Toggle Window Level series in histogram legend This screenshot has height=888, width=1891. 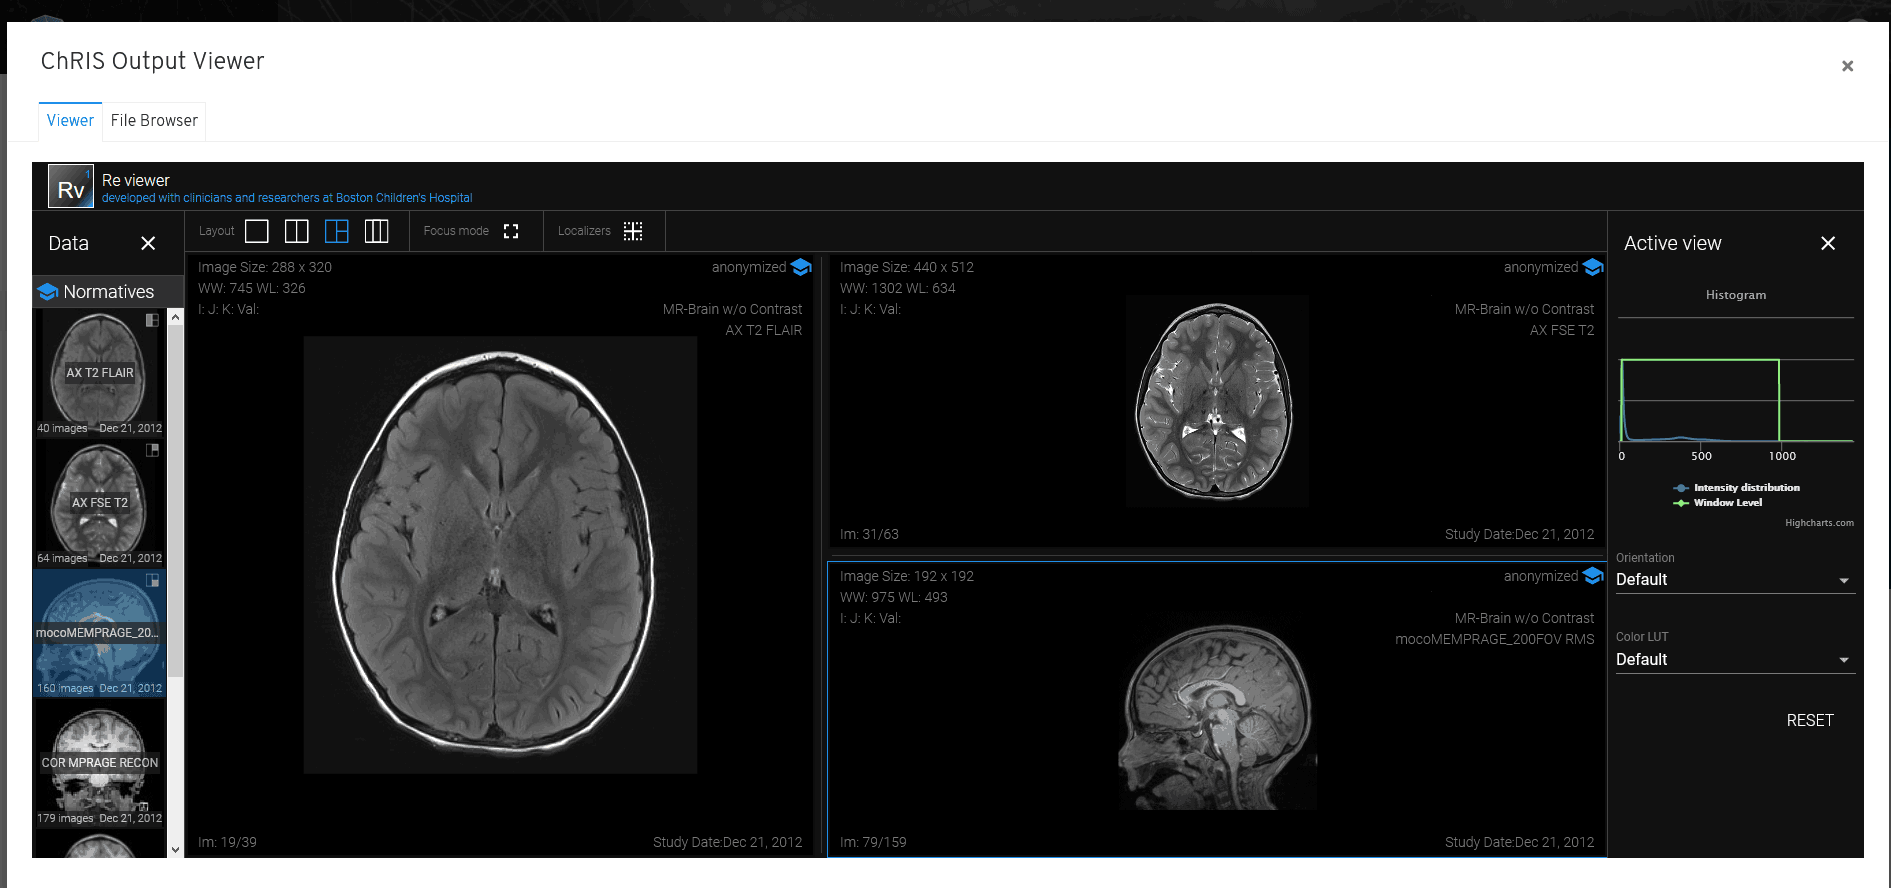(x=1727, y=503)
